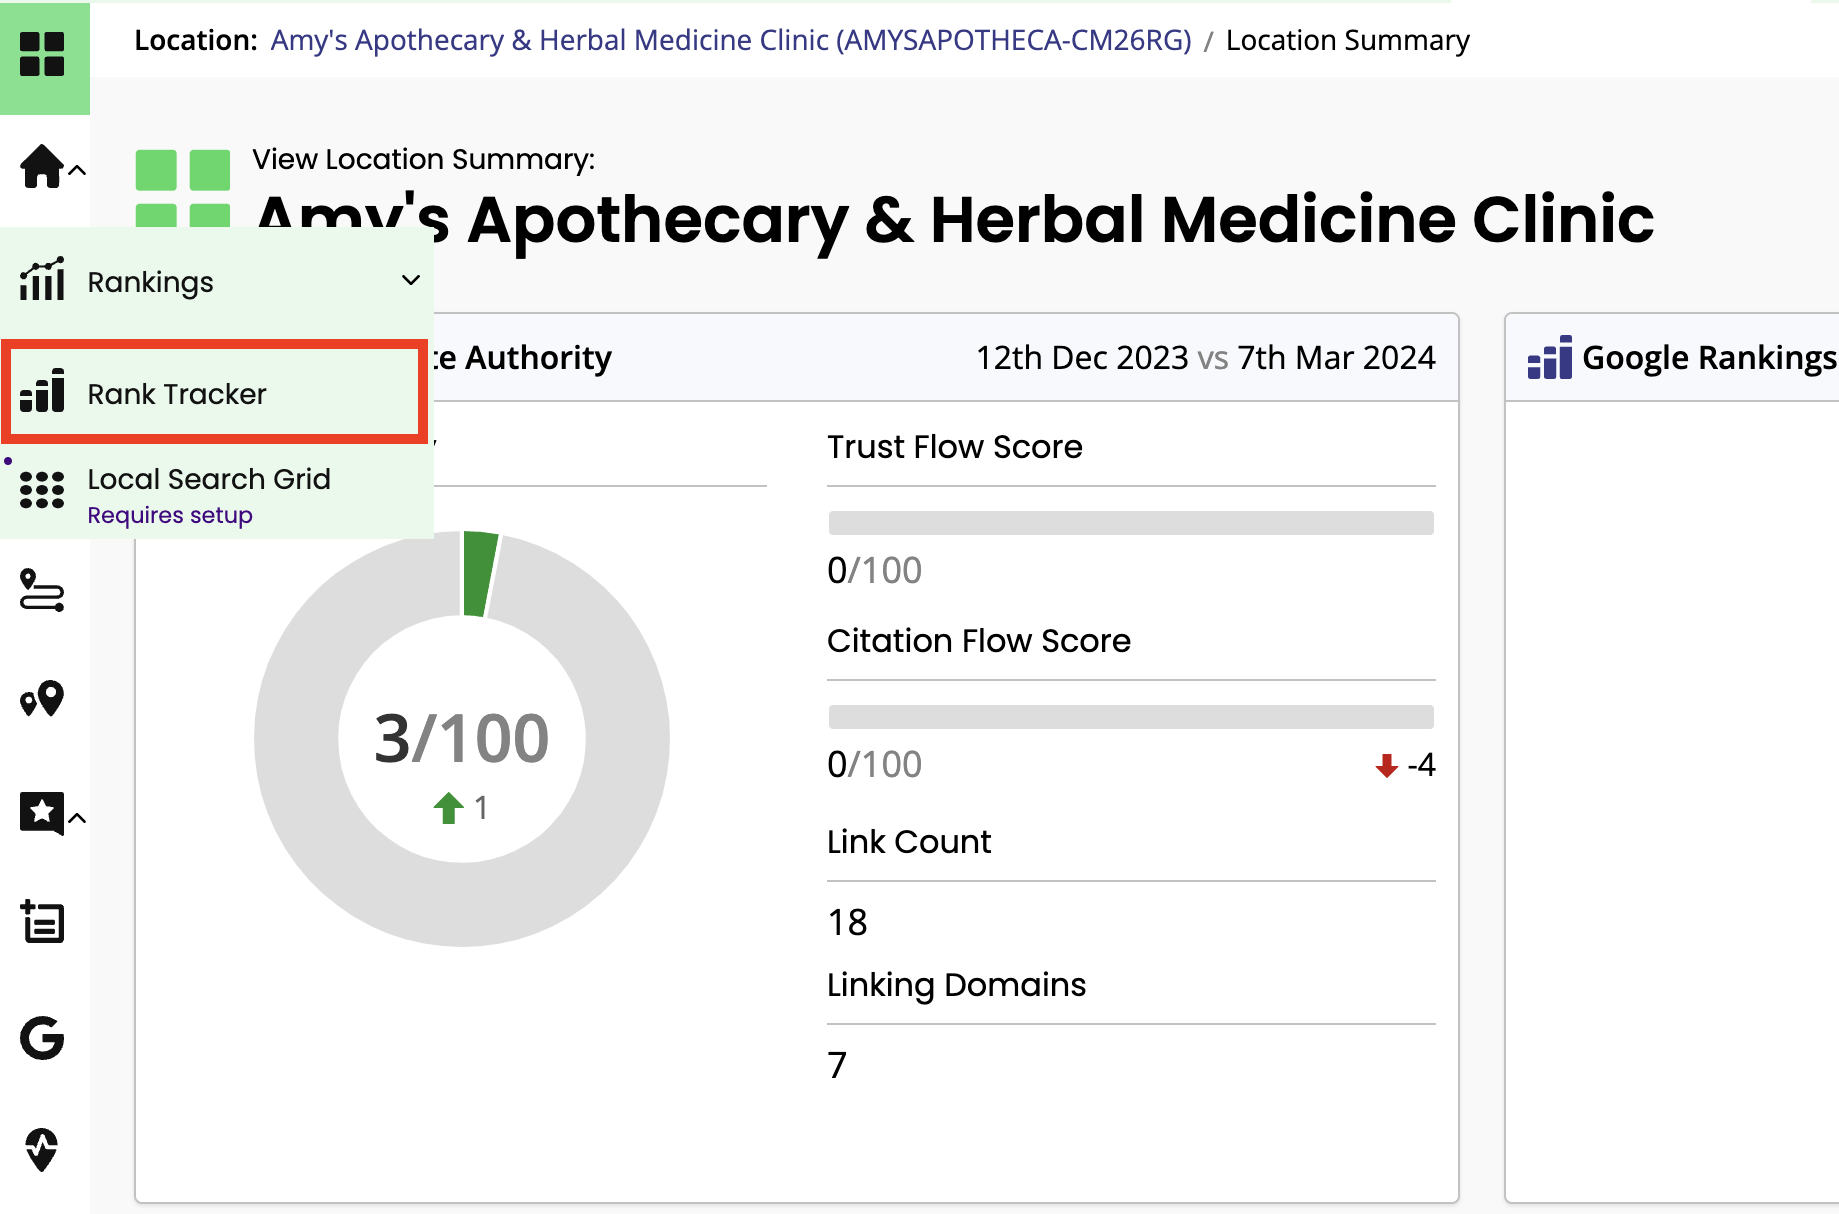The image size is (1839, 1214).
Task: Select Rank Tracker menu item
Action: click(x=215, y=393)
